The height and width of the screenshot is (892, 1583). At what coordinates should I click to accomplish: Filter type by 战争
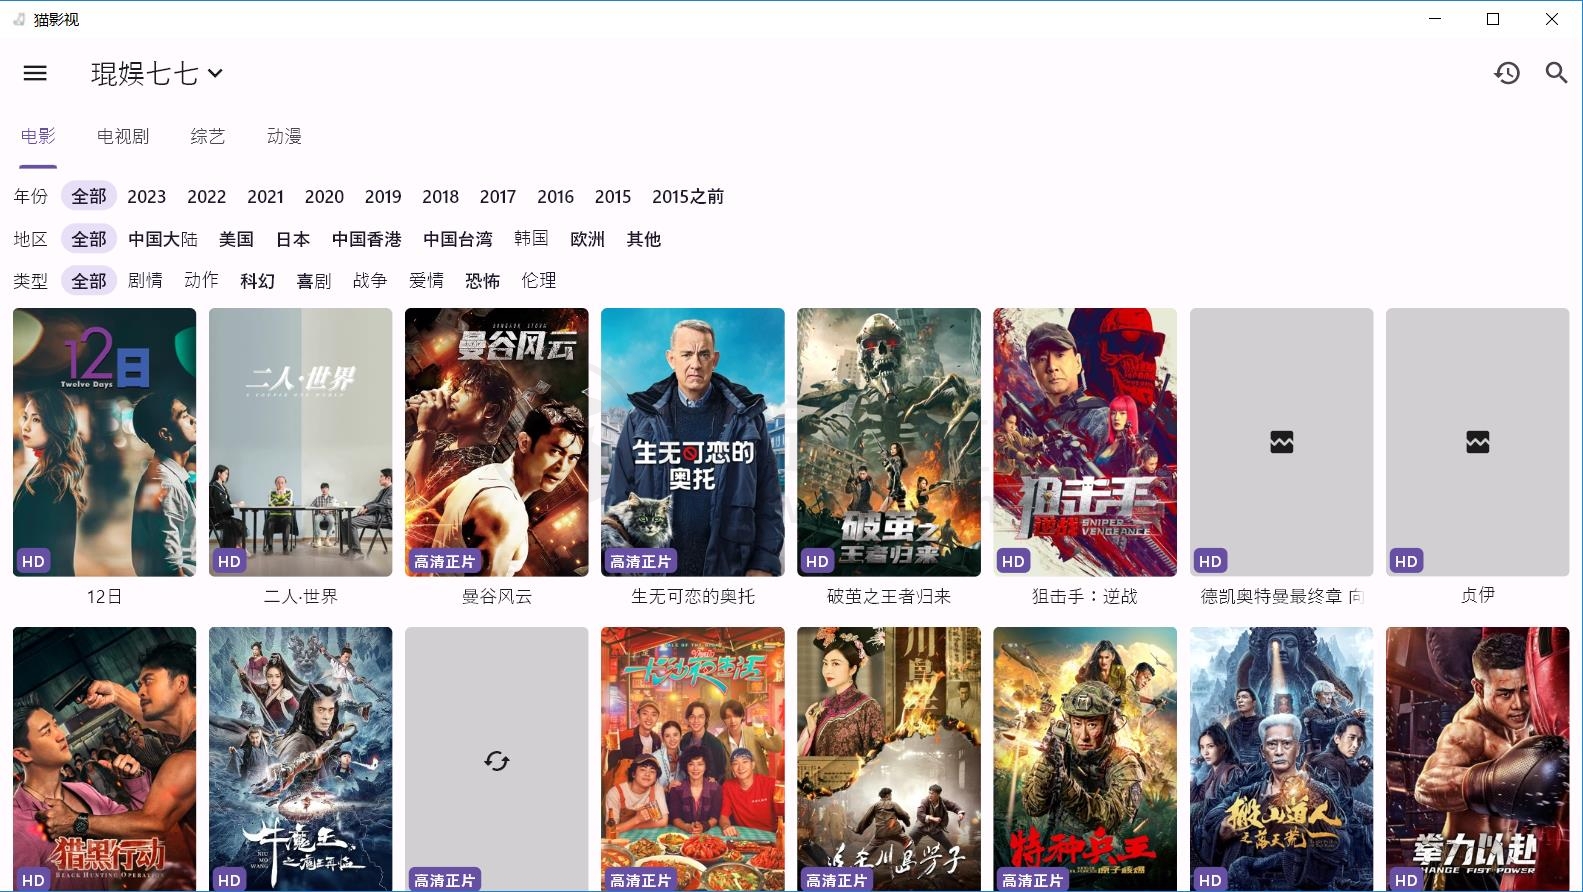370,280
